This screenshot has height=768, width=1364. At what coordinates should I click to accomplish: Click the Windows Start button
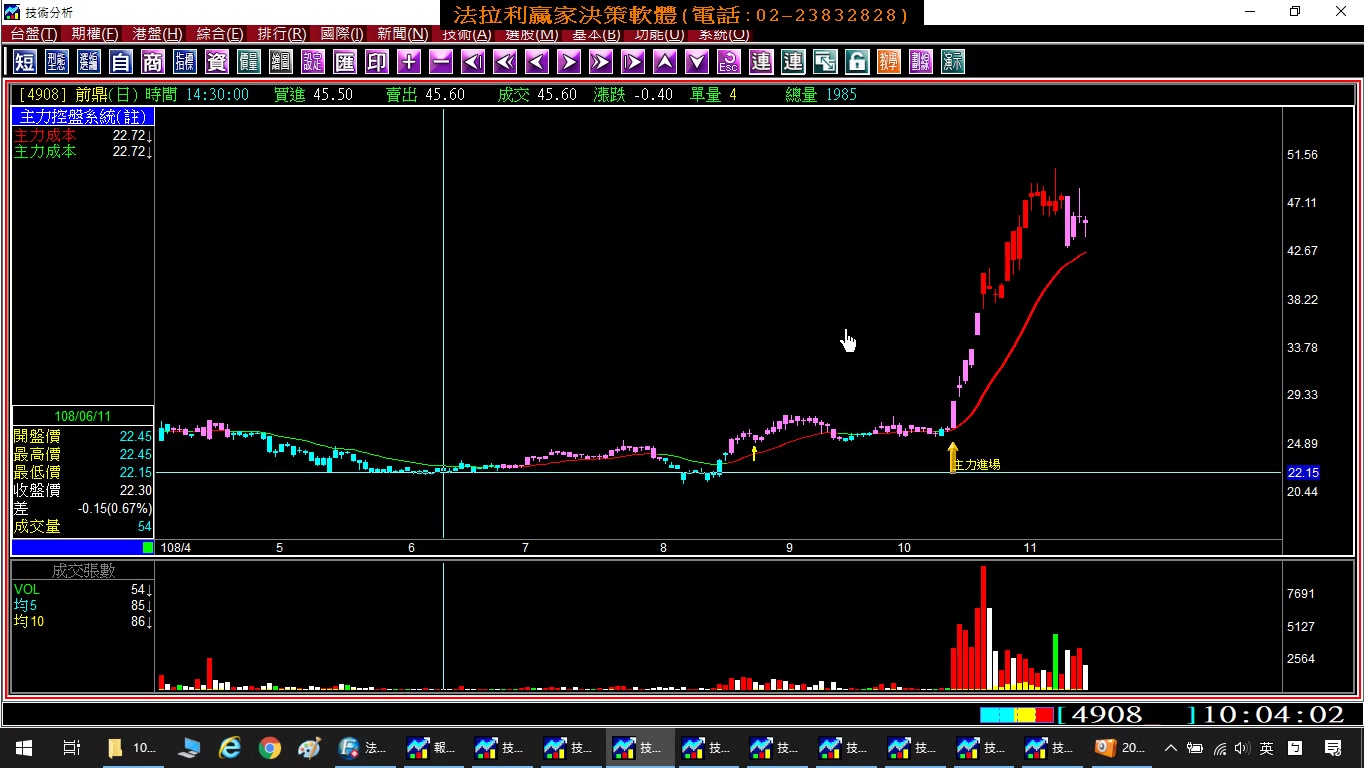coord(24,747)
